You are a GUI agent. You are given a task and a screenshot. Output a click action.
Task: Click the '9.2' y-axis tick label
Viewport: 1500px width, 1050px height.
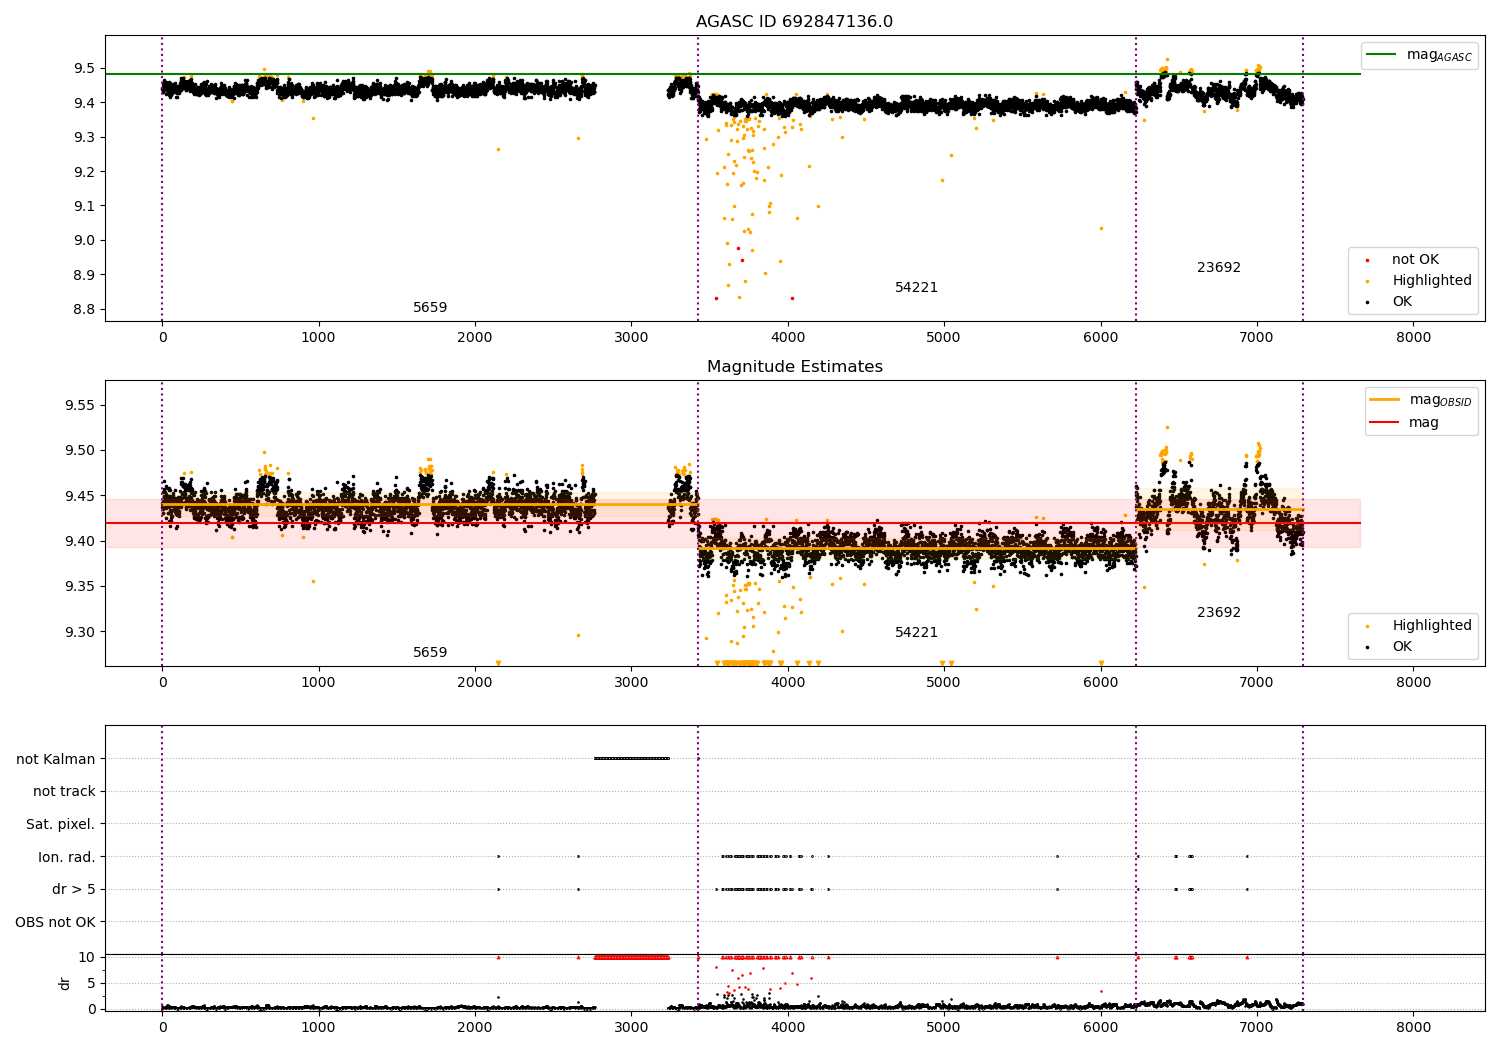[84, 172]
